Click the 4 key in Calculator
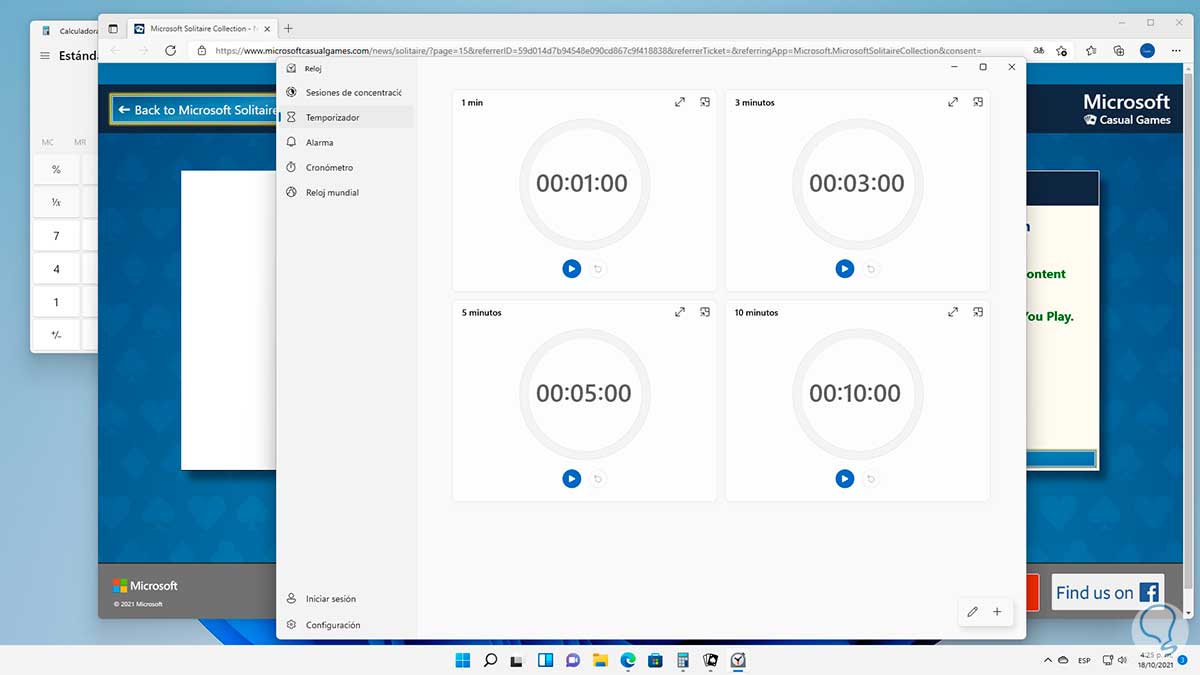This screenshot has height=675, width=1200. point(56,269)
